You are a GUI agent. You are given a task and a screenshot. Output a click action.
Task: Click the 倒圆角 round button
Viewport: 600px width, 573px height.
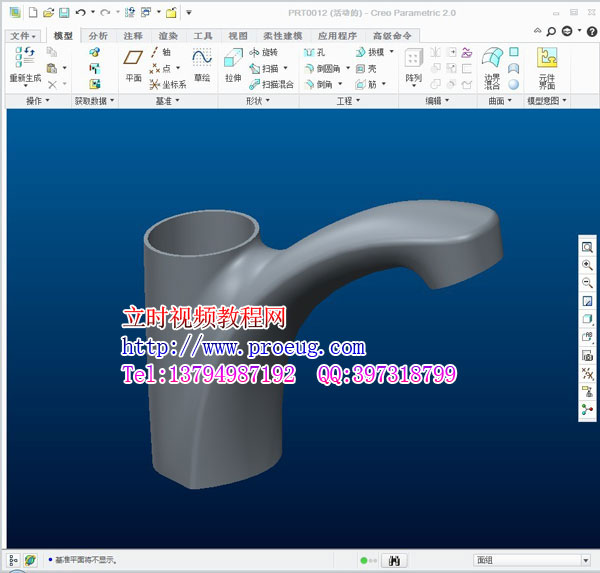point(323,69)
